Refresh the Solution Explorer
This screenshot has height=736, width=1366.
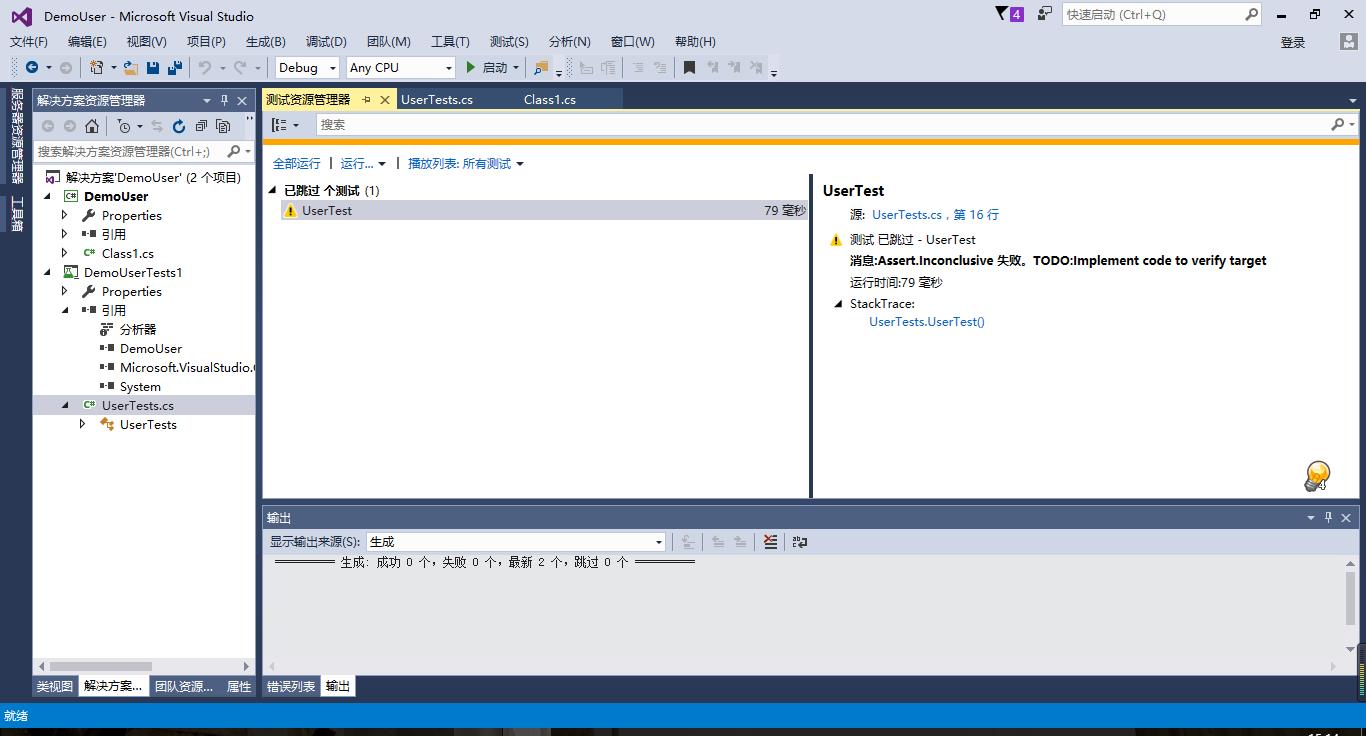179,126
